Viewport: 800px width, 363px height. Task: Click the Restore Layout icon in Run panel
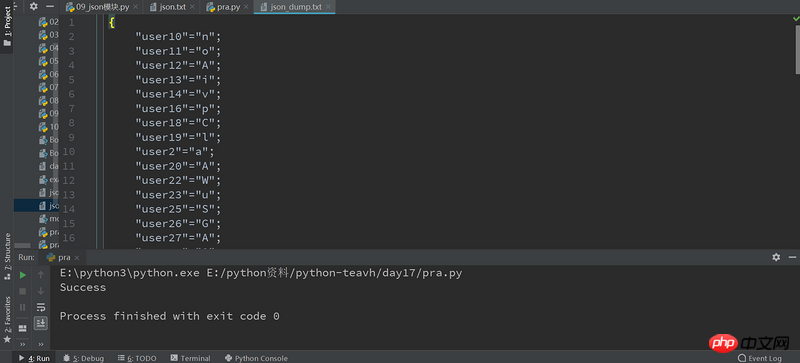pos(22,328)
